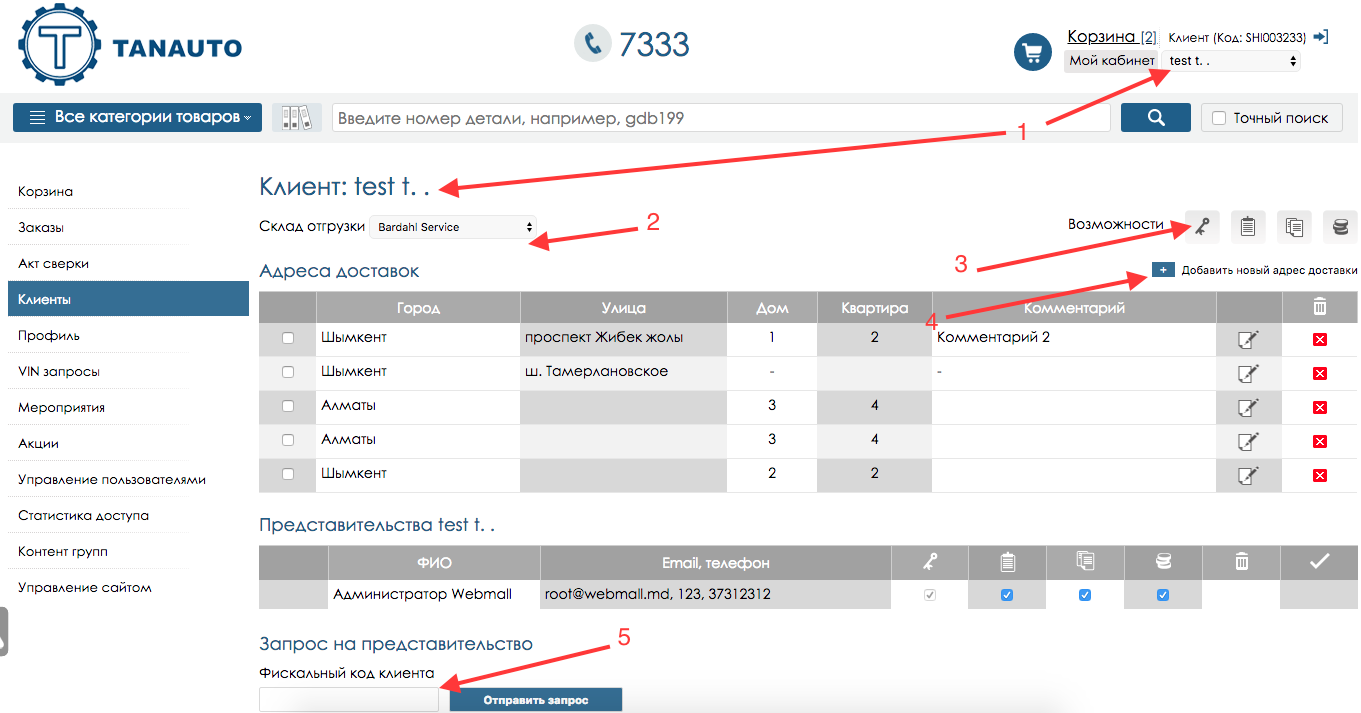Click the plus icon to add address

coord(1162,270)
